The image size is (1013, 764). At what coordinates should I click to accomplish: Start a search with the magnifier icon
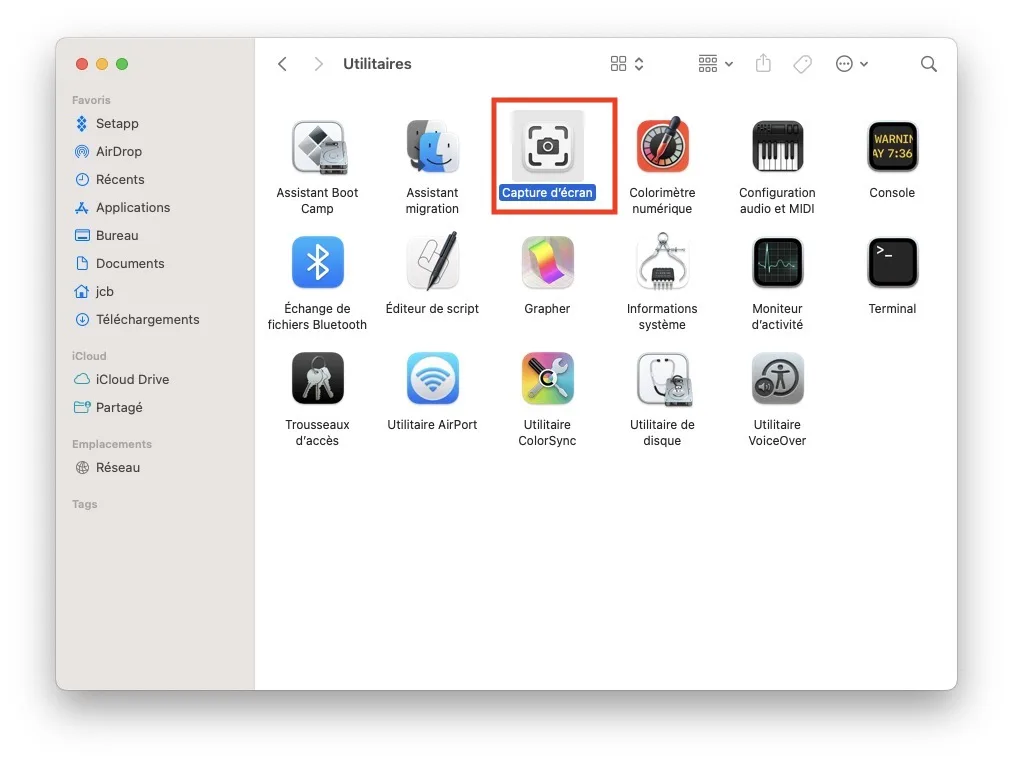click(x=928, y=63)
